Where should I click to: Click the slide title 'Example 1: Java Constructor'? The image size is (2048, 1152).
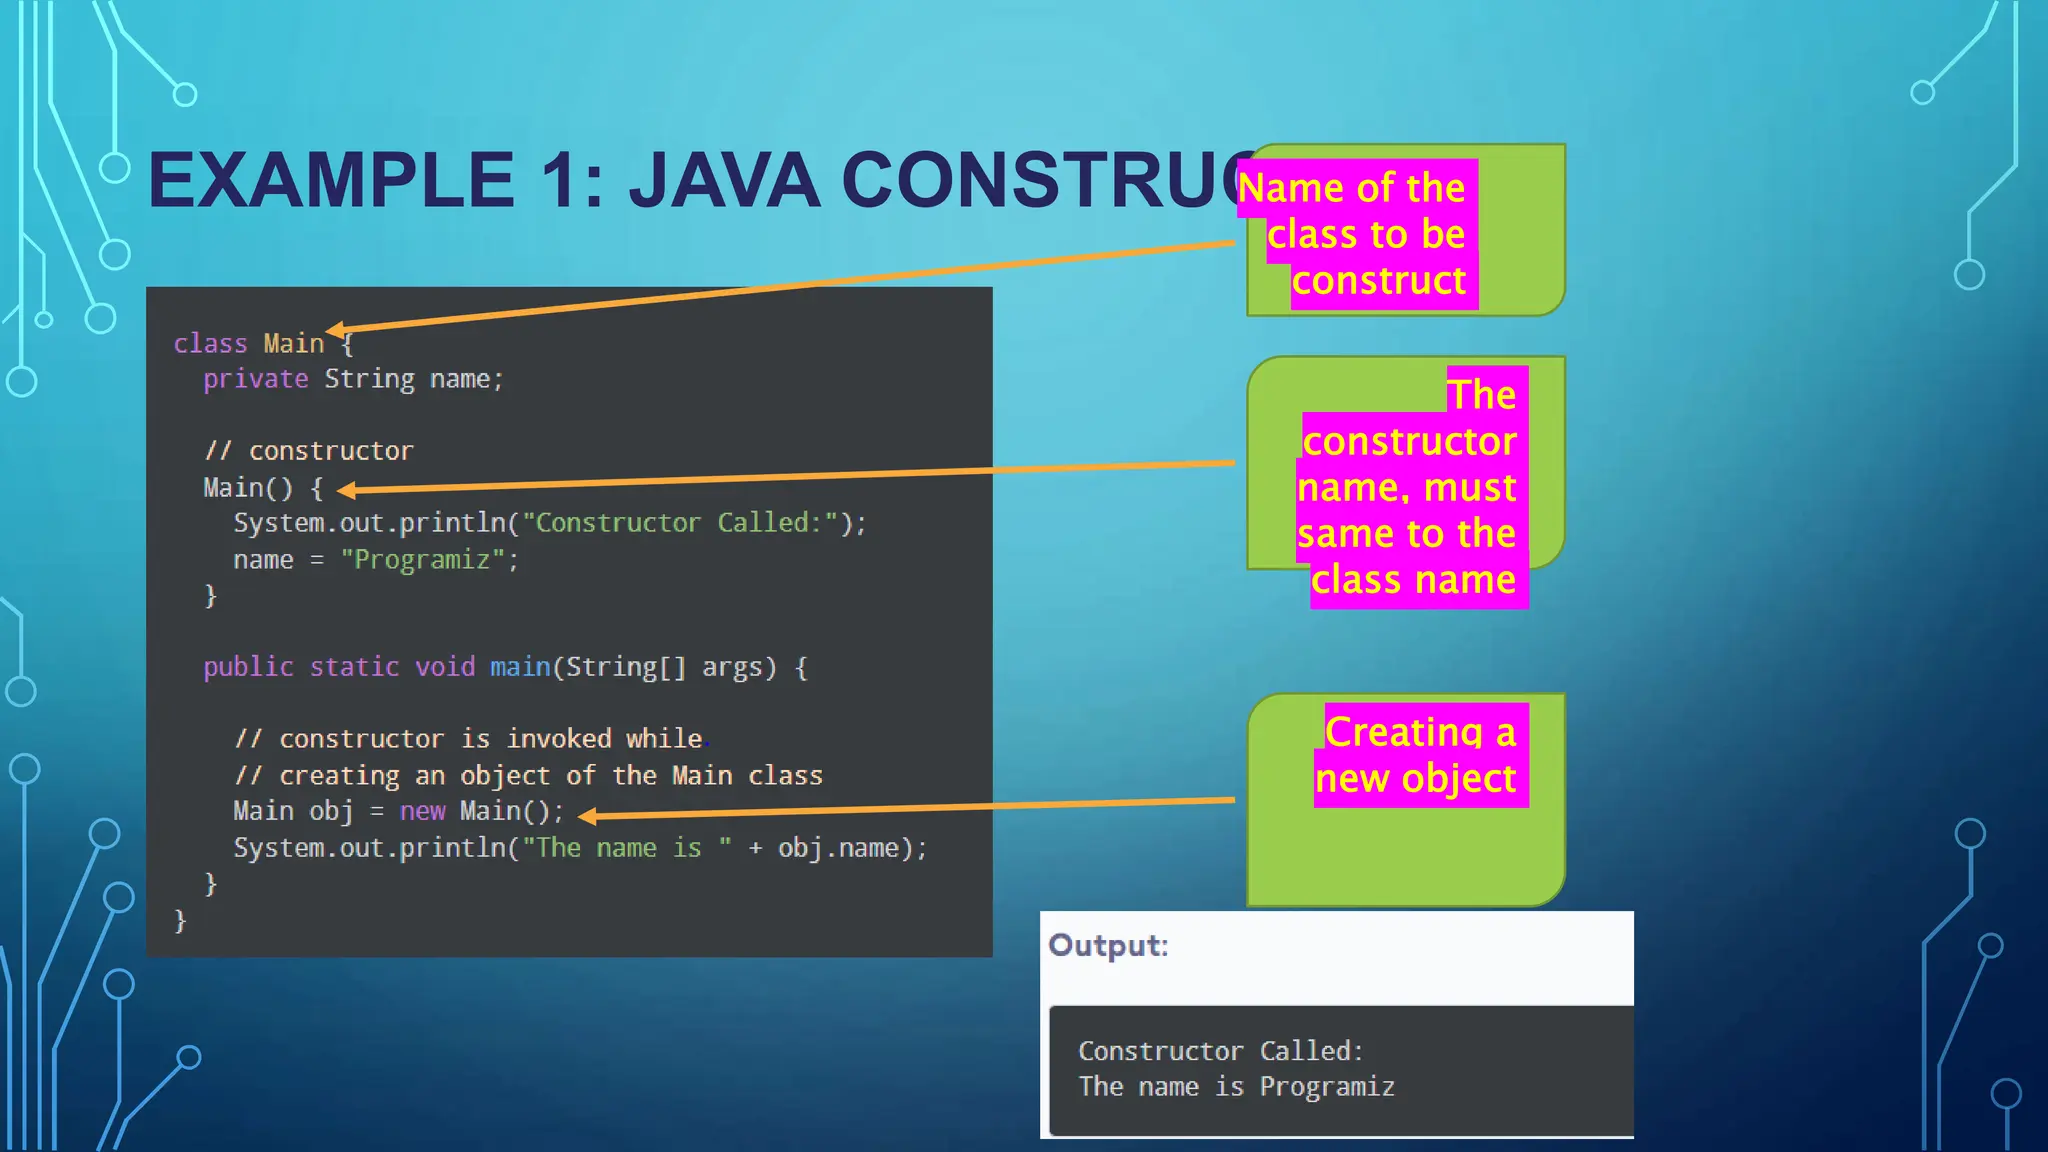[x=690, y=181]
